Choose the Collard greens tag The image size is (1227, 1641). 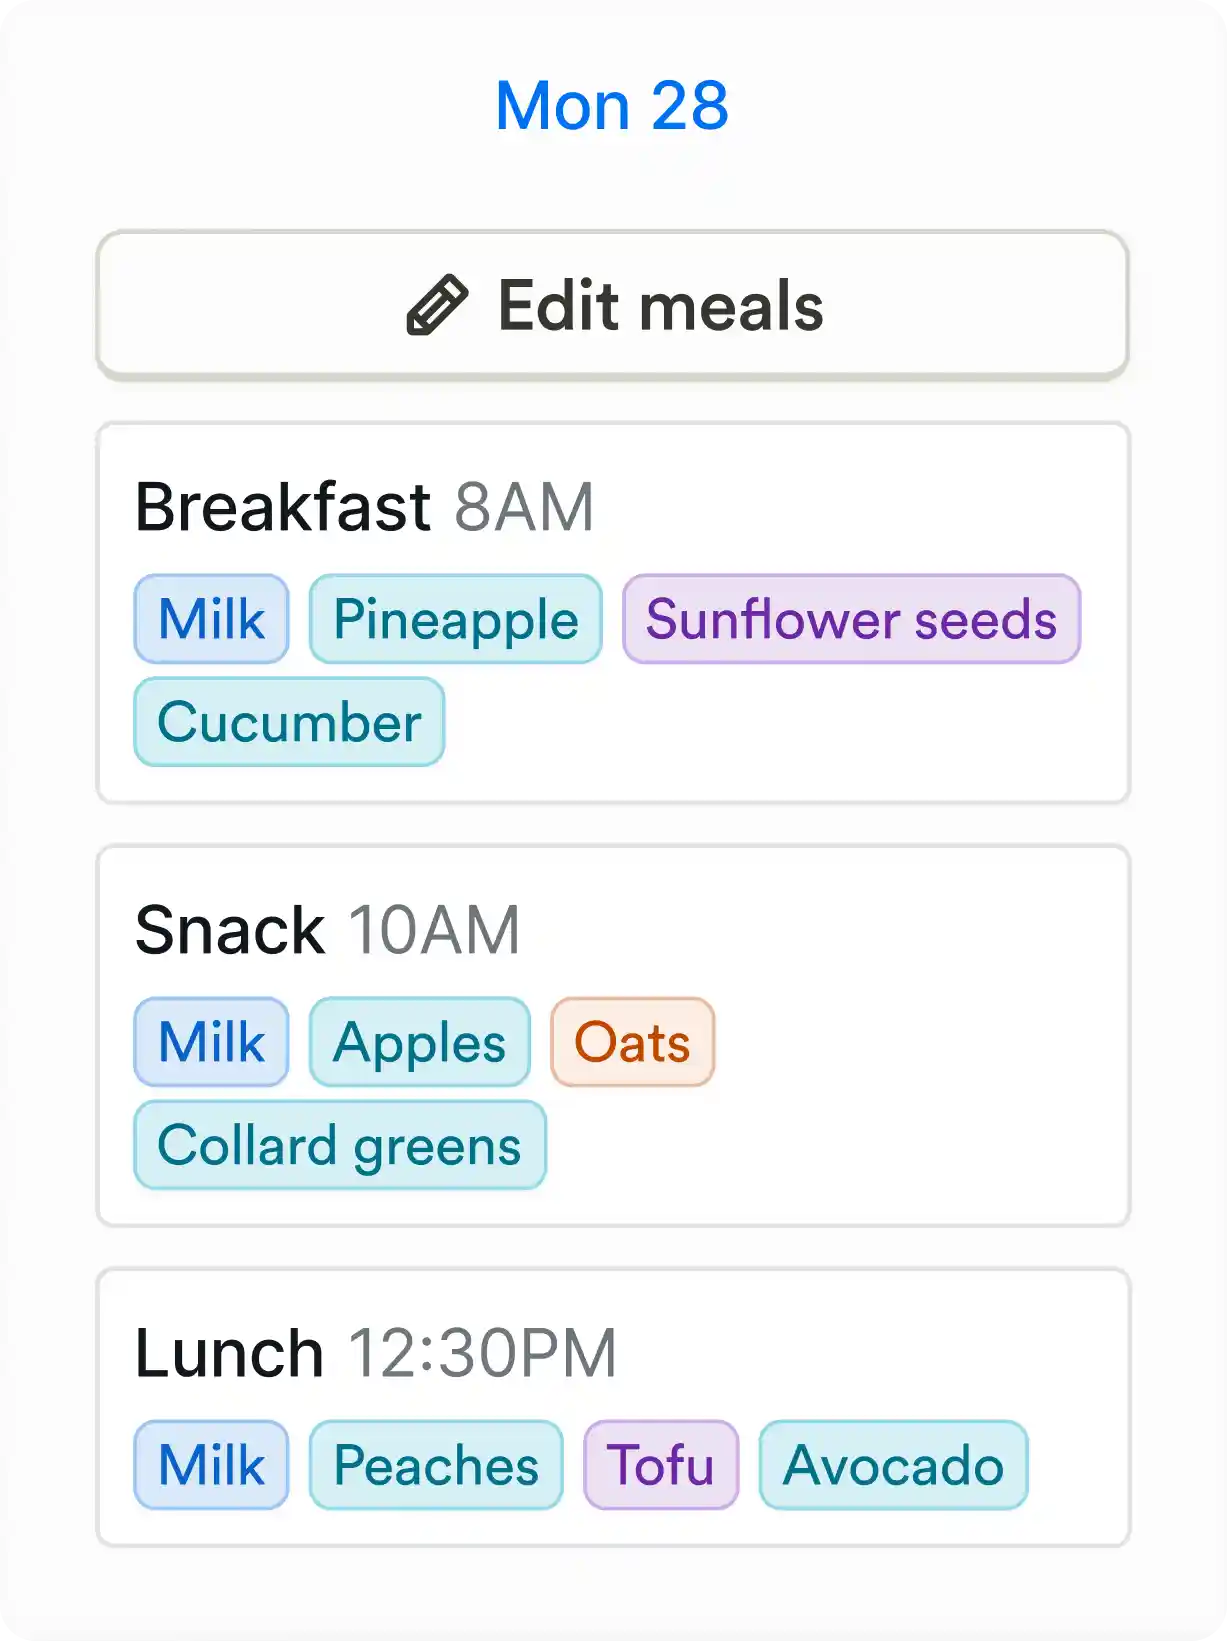(x=340, y=1145)
